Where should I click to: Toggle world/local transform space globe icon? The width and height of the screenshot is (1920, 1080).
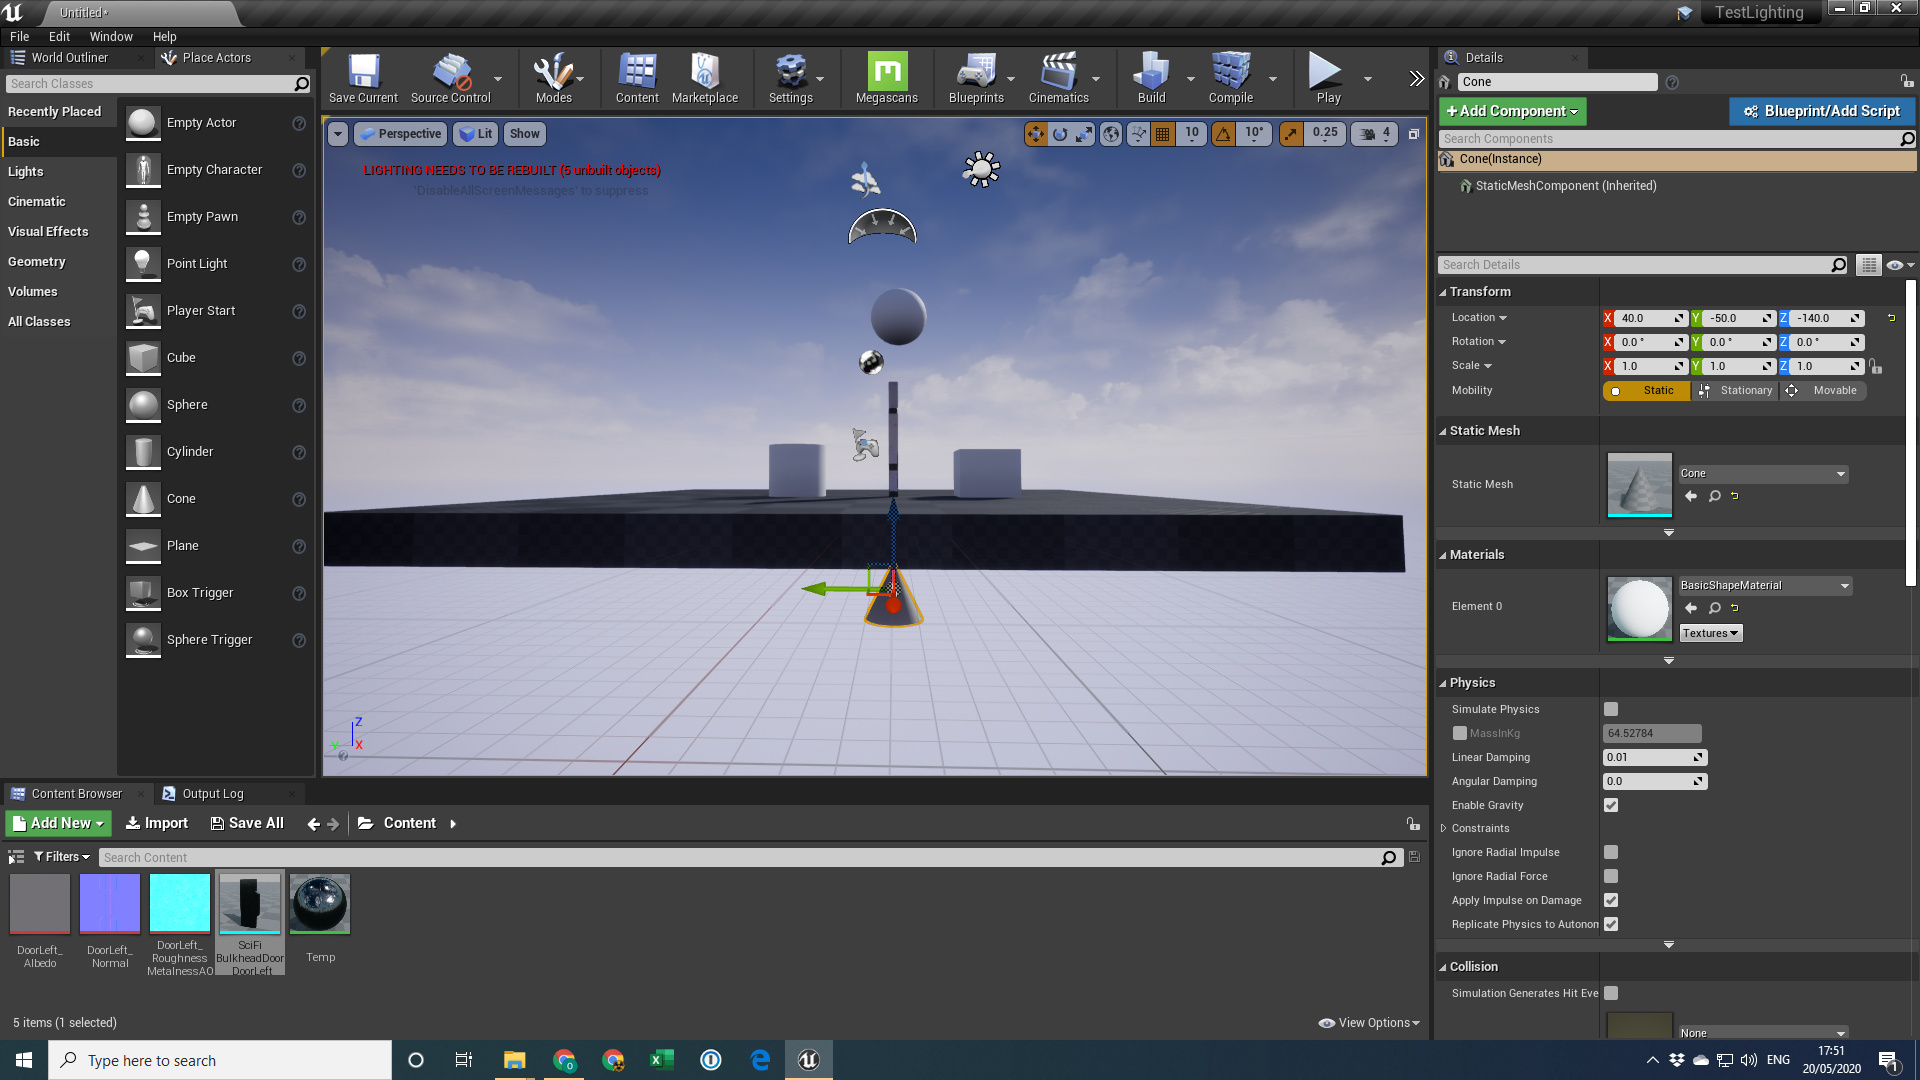[1110, 133]
